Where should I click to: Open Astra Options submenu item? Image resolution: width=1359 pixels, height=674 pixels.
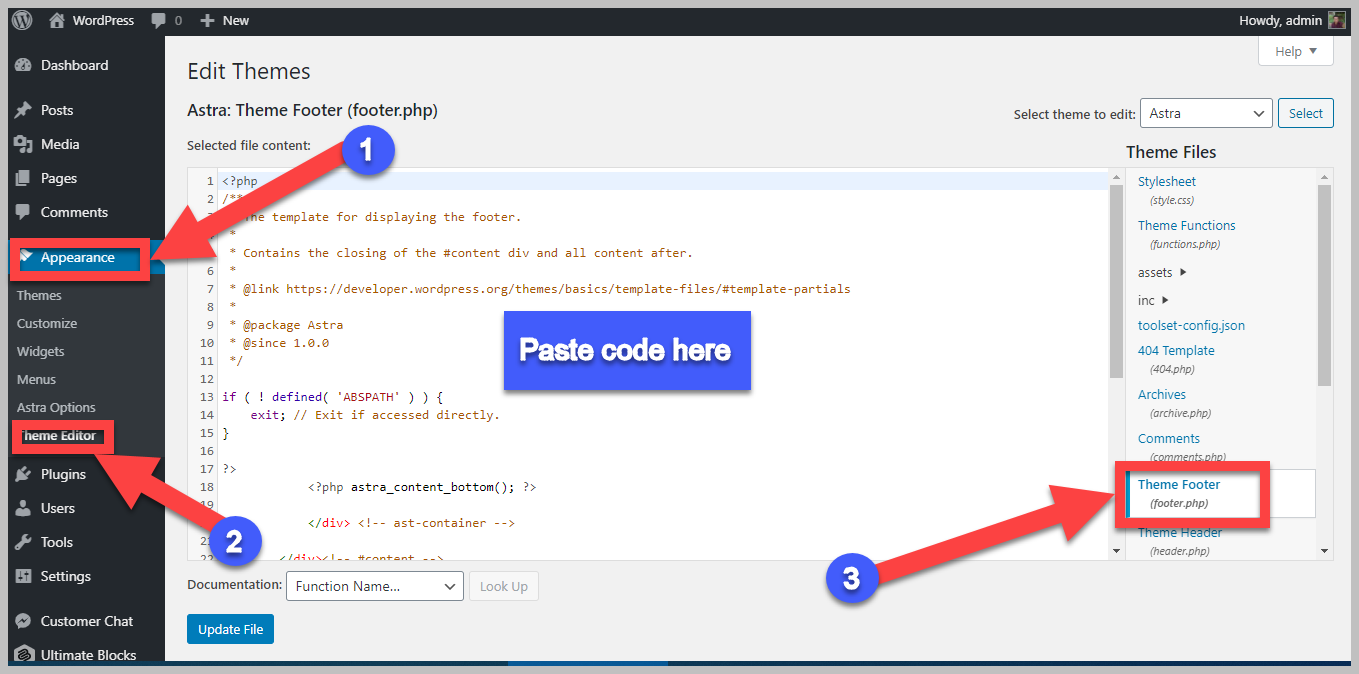[x=56, y=407]
